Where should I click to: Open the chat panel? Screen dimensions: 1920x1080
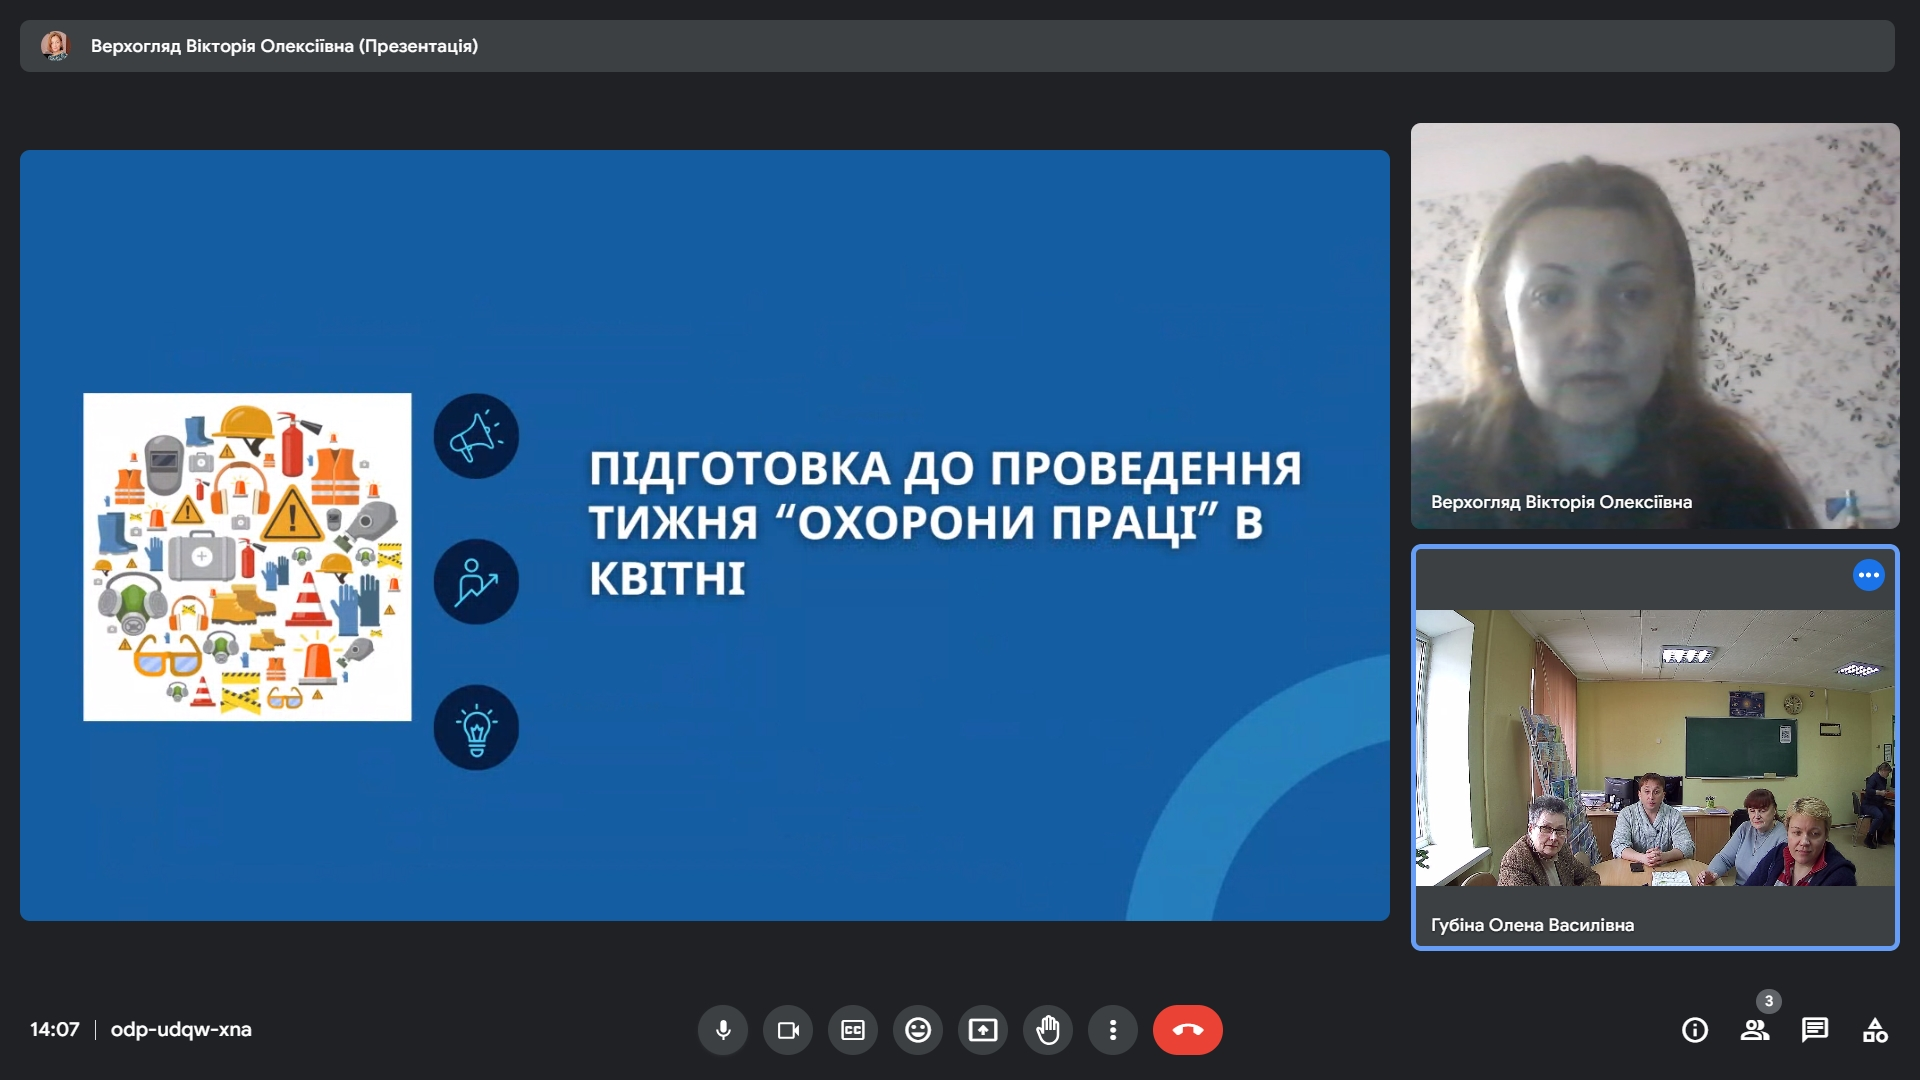(1815, 1030)
